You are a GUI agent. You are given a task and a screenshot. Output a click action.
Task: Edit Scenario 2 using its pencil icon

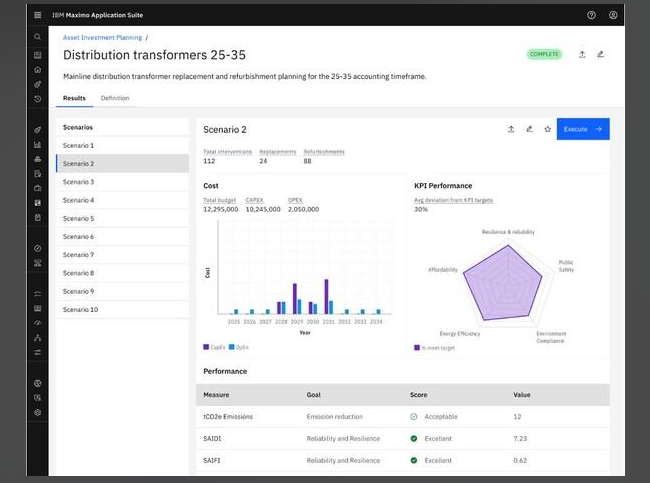pyautogui.click(x=529, y=129)
